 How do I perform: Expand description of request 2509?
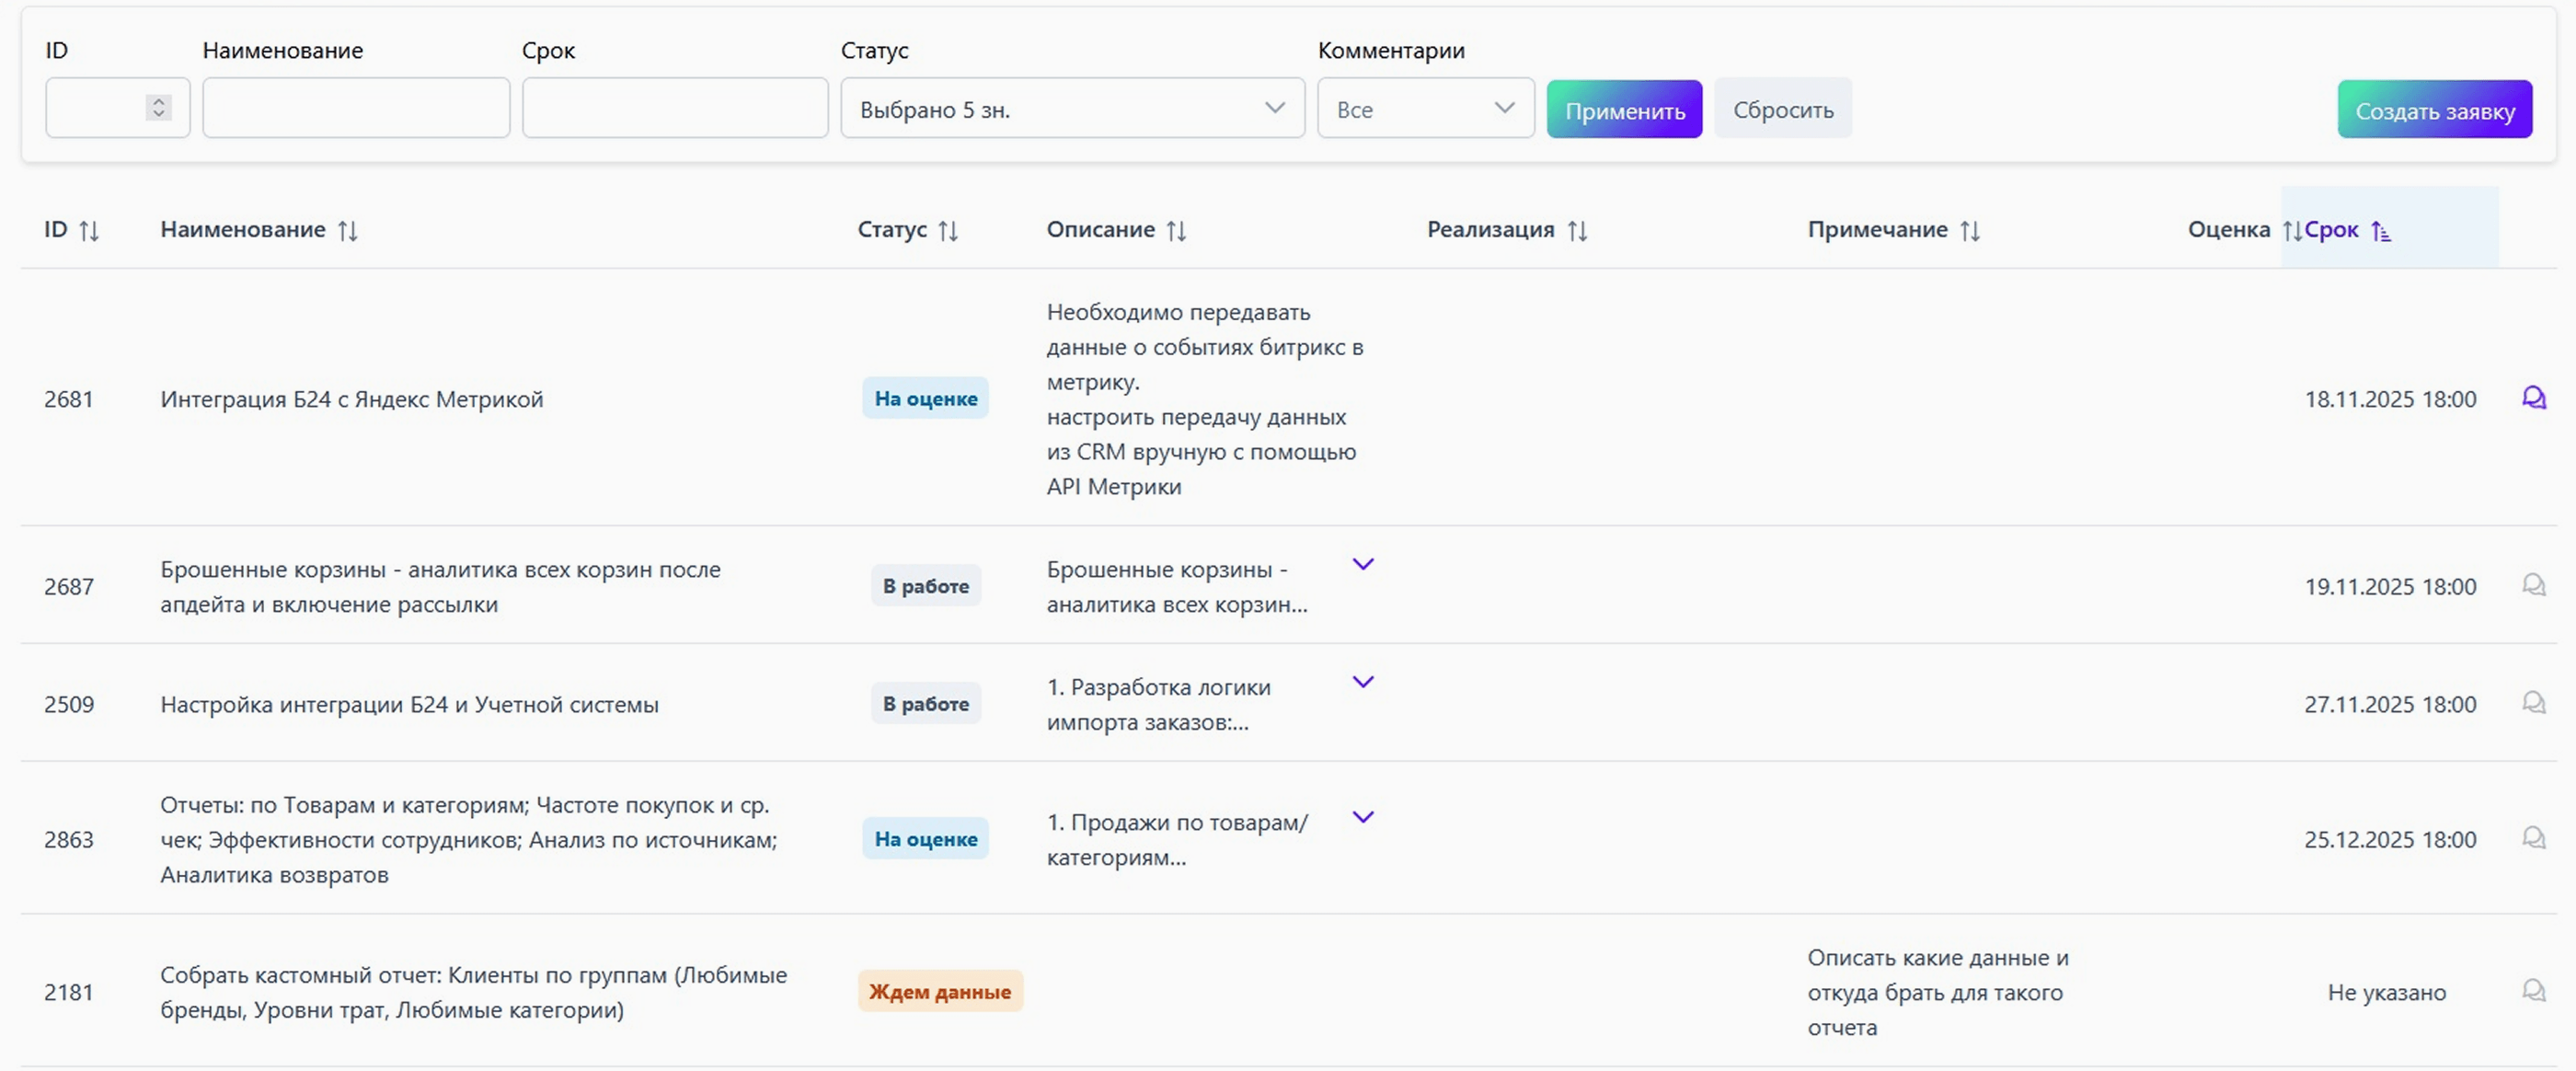(1363, 682)
